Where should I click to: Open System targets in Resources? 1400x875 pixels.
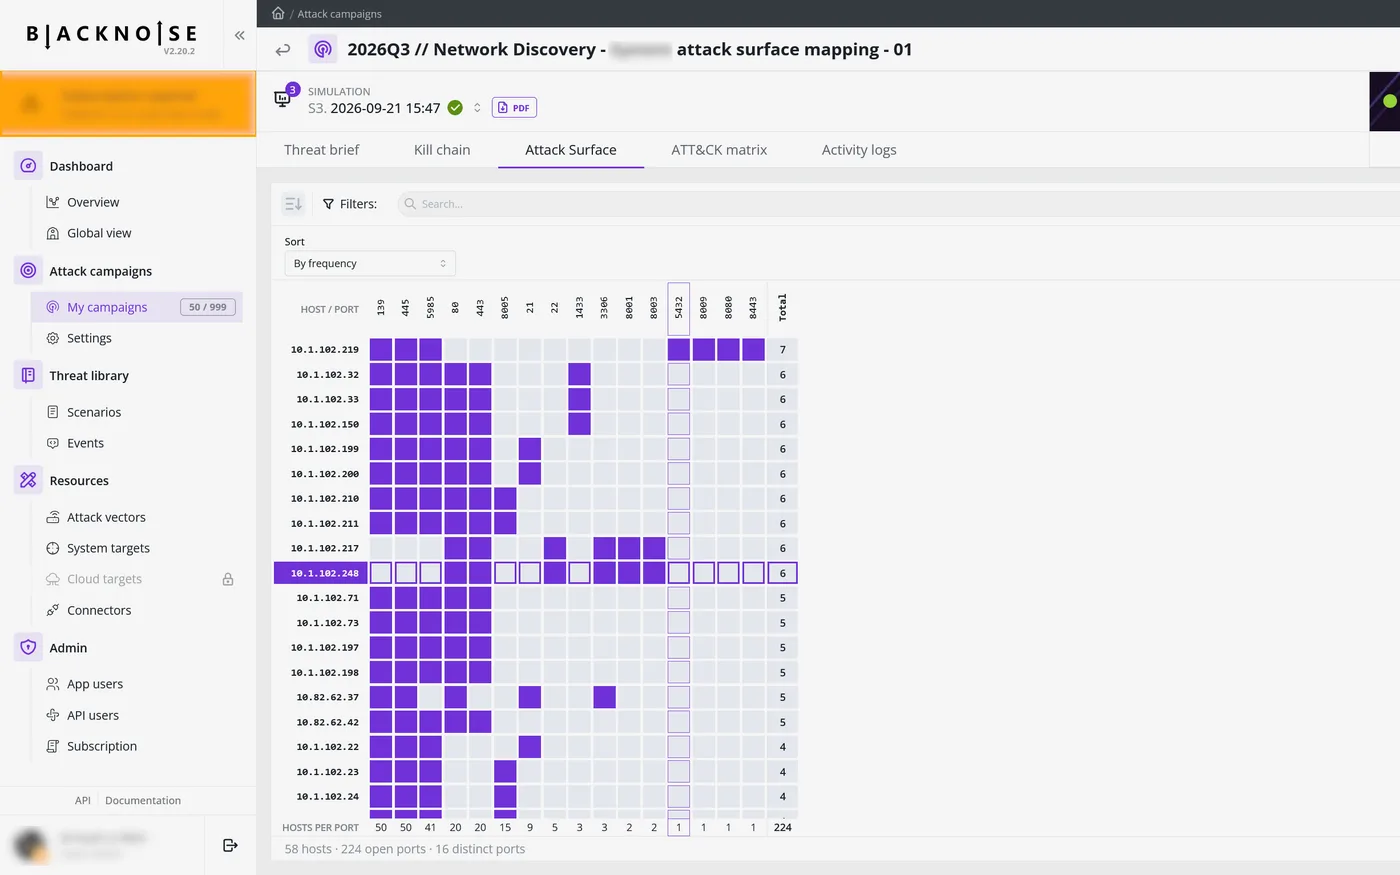pos(108,548)
